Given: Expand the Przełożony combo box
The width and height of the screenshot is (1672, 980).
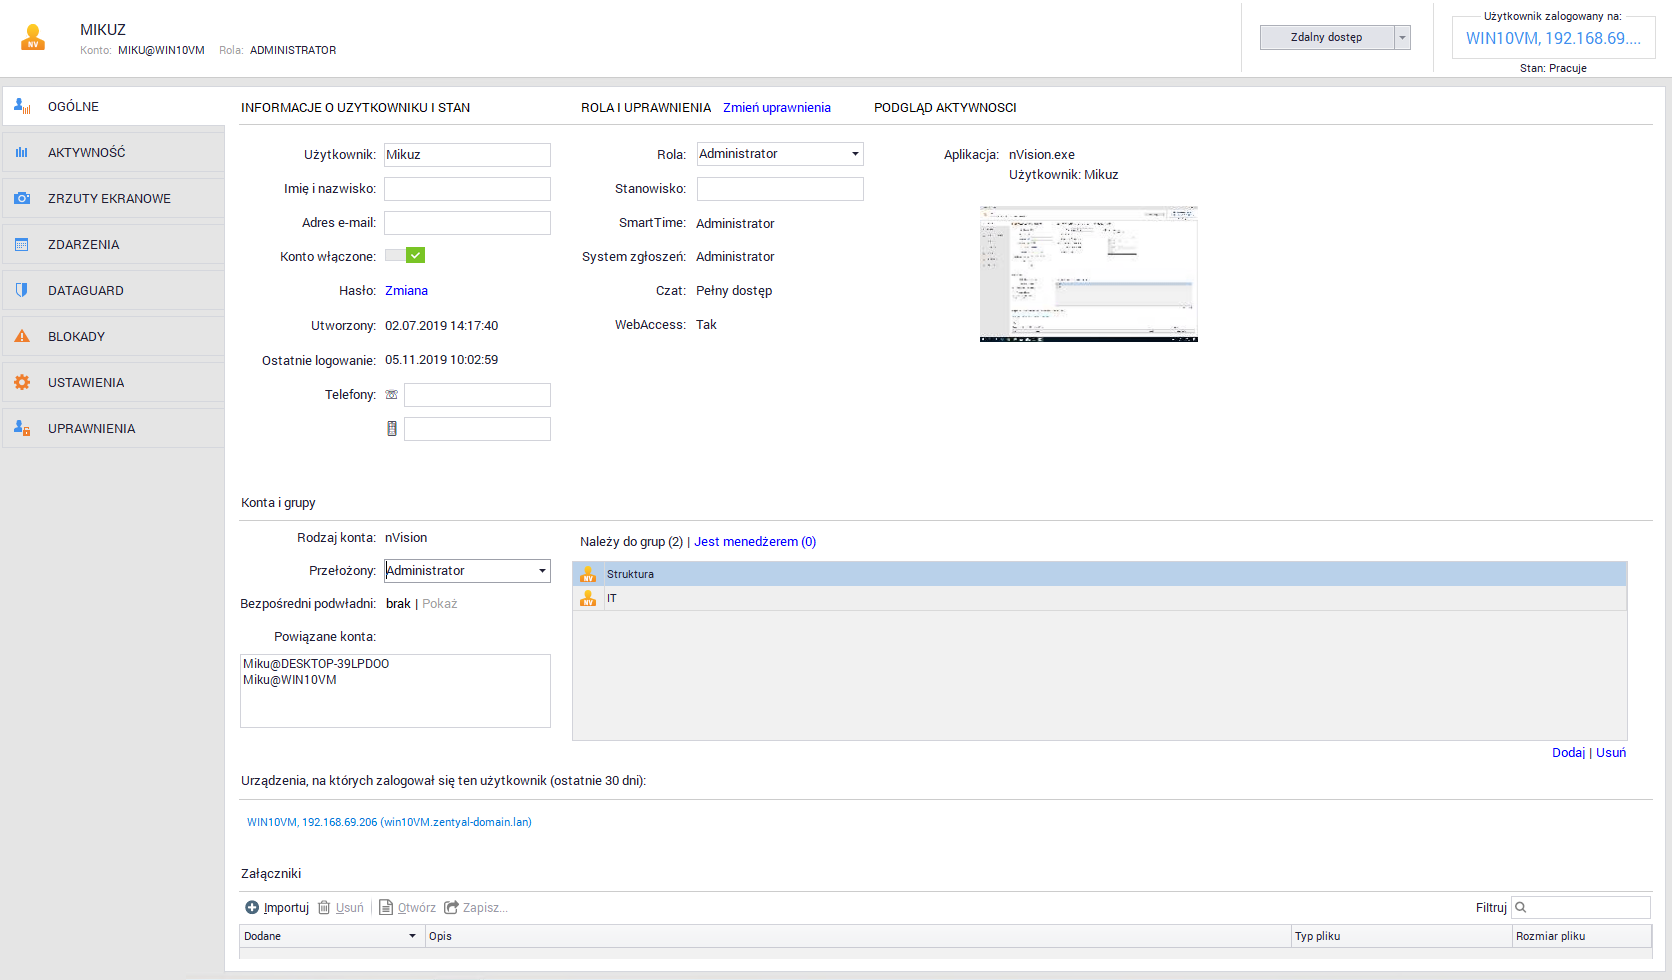Looking at the screenshot, I should [542, 571].
